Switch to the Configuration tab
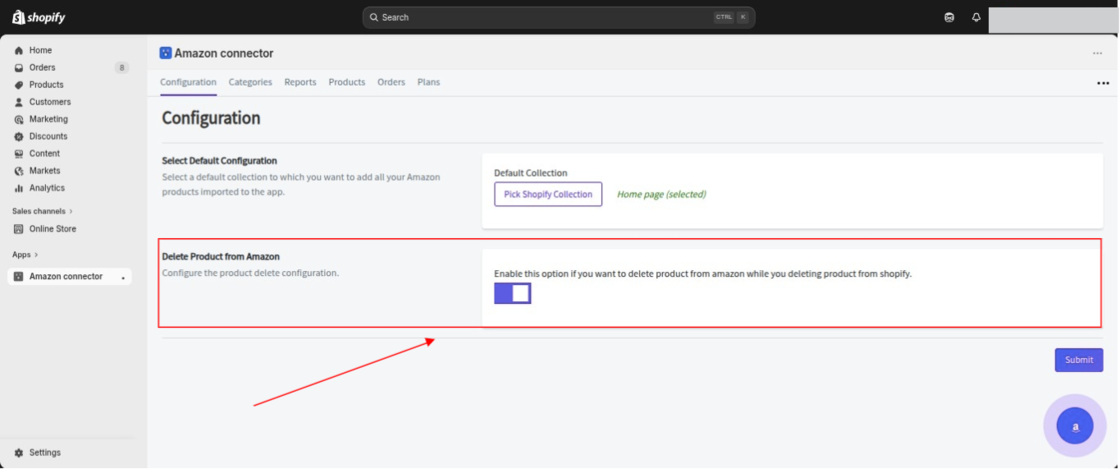Viewport: 1120px width, 469px height. tap(188, 82)
